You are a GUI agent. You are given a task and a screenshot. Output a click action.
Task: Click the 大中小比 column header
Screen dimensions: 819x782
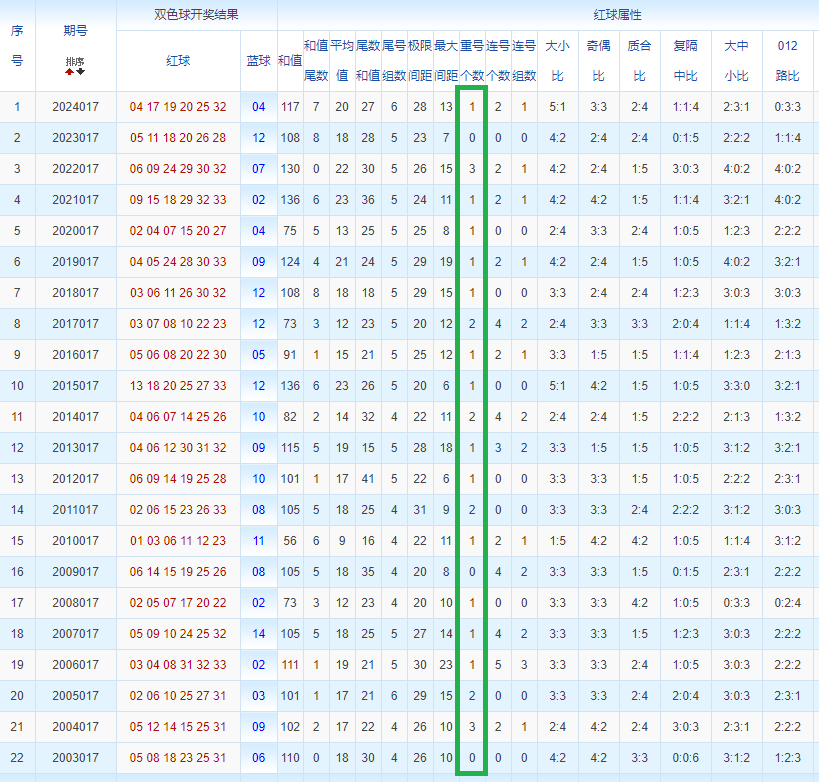[736, 61]
